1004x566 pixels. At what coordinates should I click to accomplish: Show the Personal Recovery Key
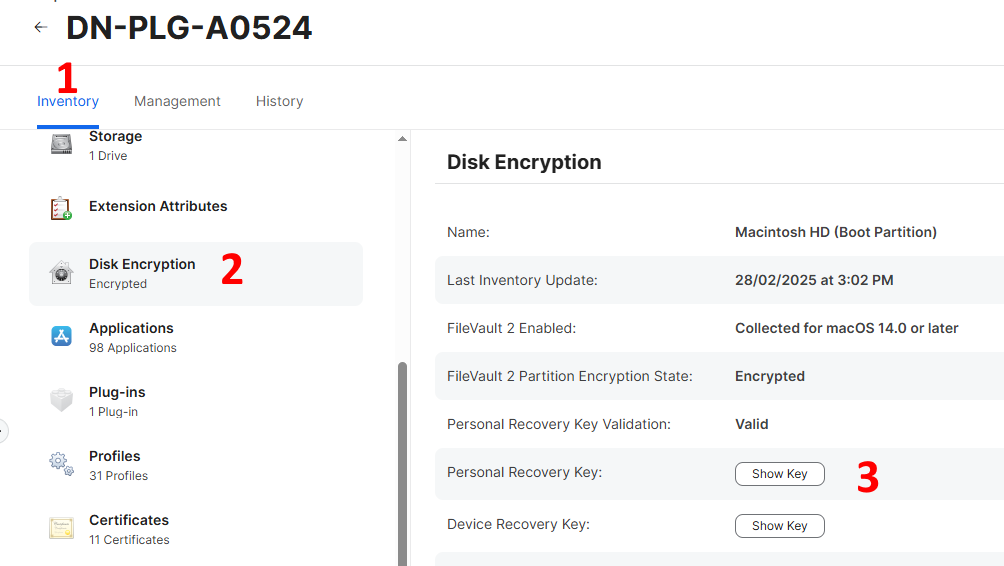click(x=779, y=474)
